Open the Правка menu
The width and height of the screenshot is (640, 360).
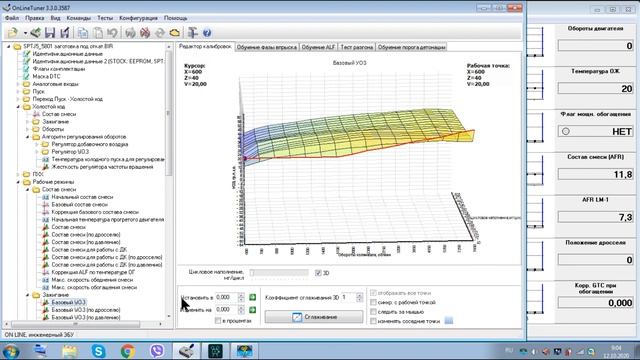point(35,18)
